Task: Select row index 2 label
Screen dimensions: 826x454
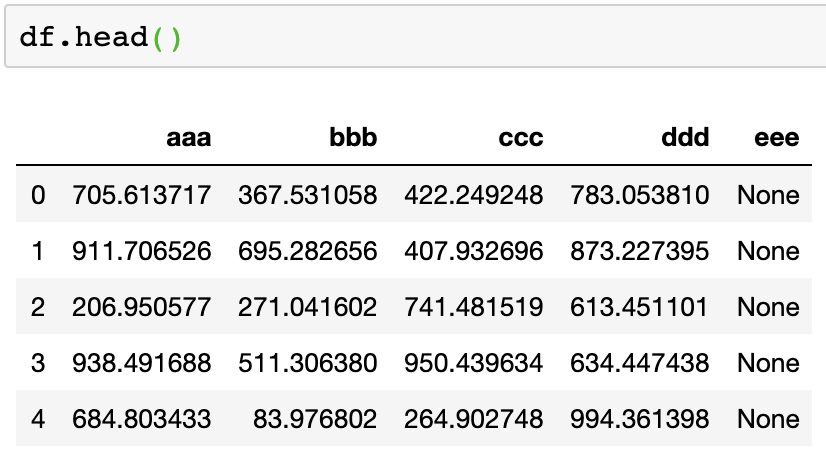Action: click(x=38, y=306)
